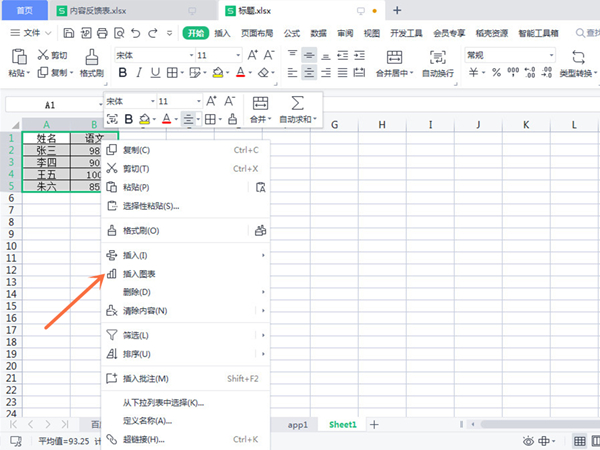The image size is (600, 450).
Task: Click the Merge and Center (合并居中) ribbon button
Action: [394, 62]
